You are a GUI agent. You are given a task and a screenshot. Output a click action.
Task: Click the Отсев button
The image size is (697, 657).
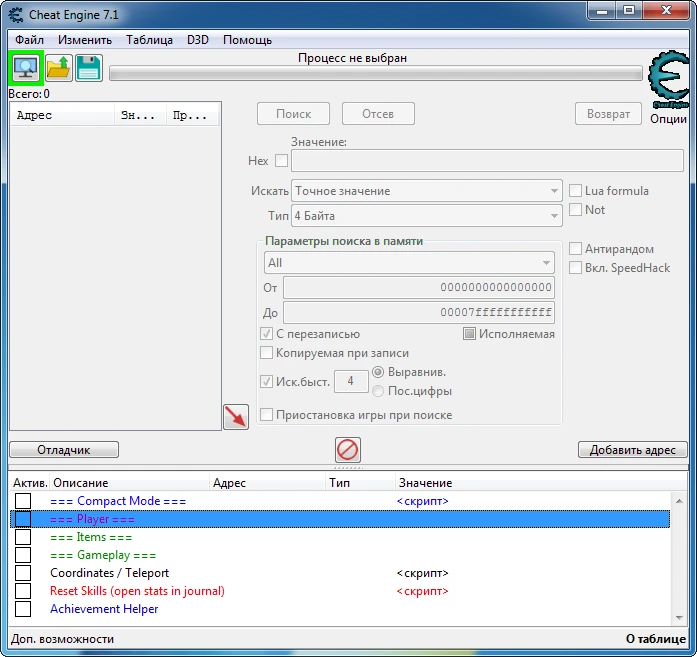pyautogui.click(x=378, y=114)
